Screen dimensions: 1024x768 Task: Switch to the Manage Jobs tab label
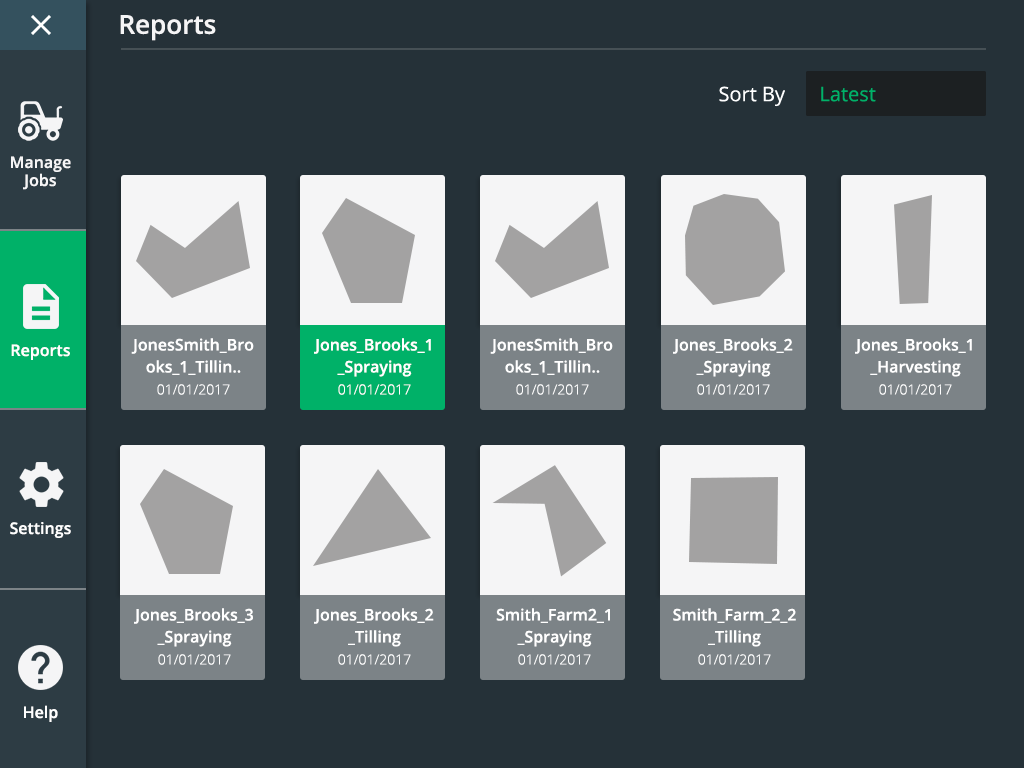[41, 172]
